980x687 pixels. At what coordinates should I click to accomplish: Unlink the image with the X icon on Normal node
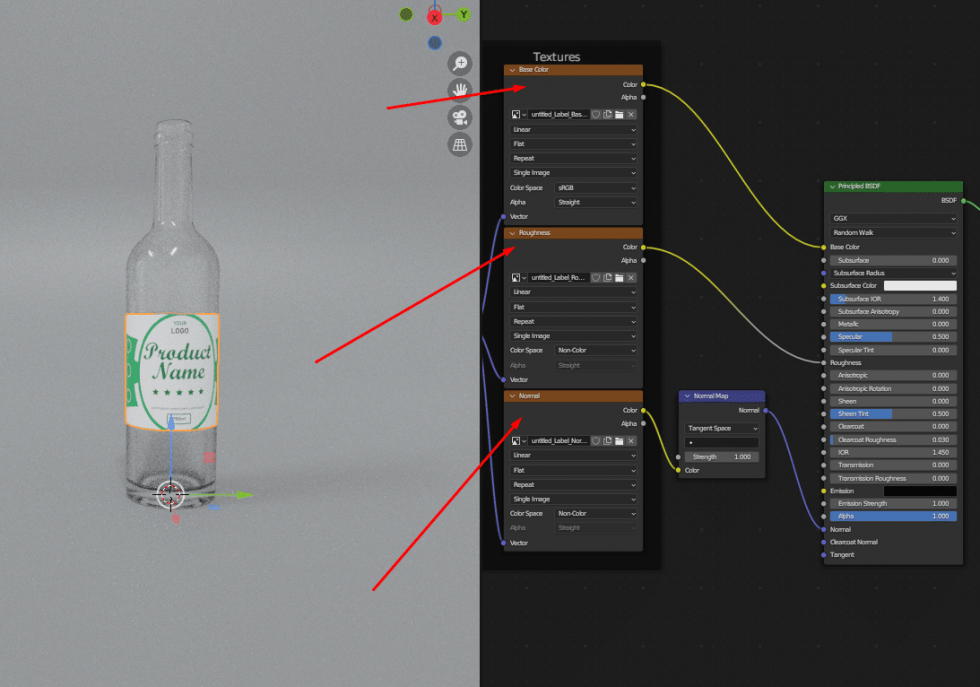pos(630,440)
